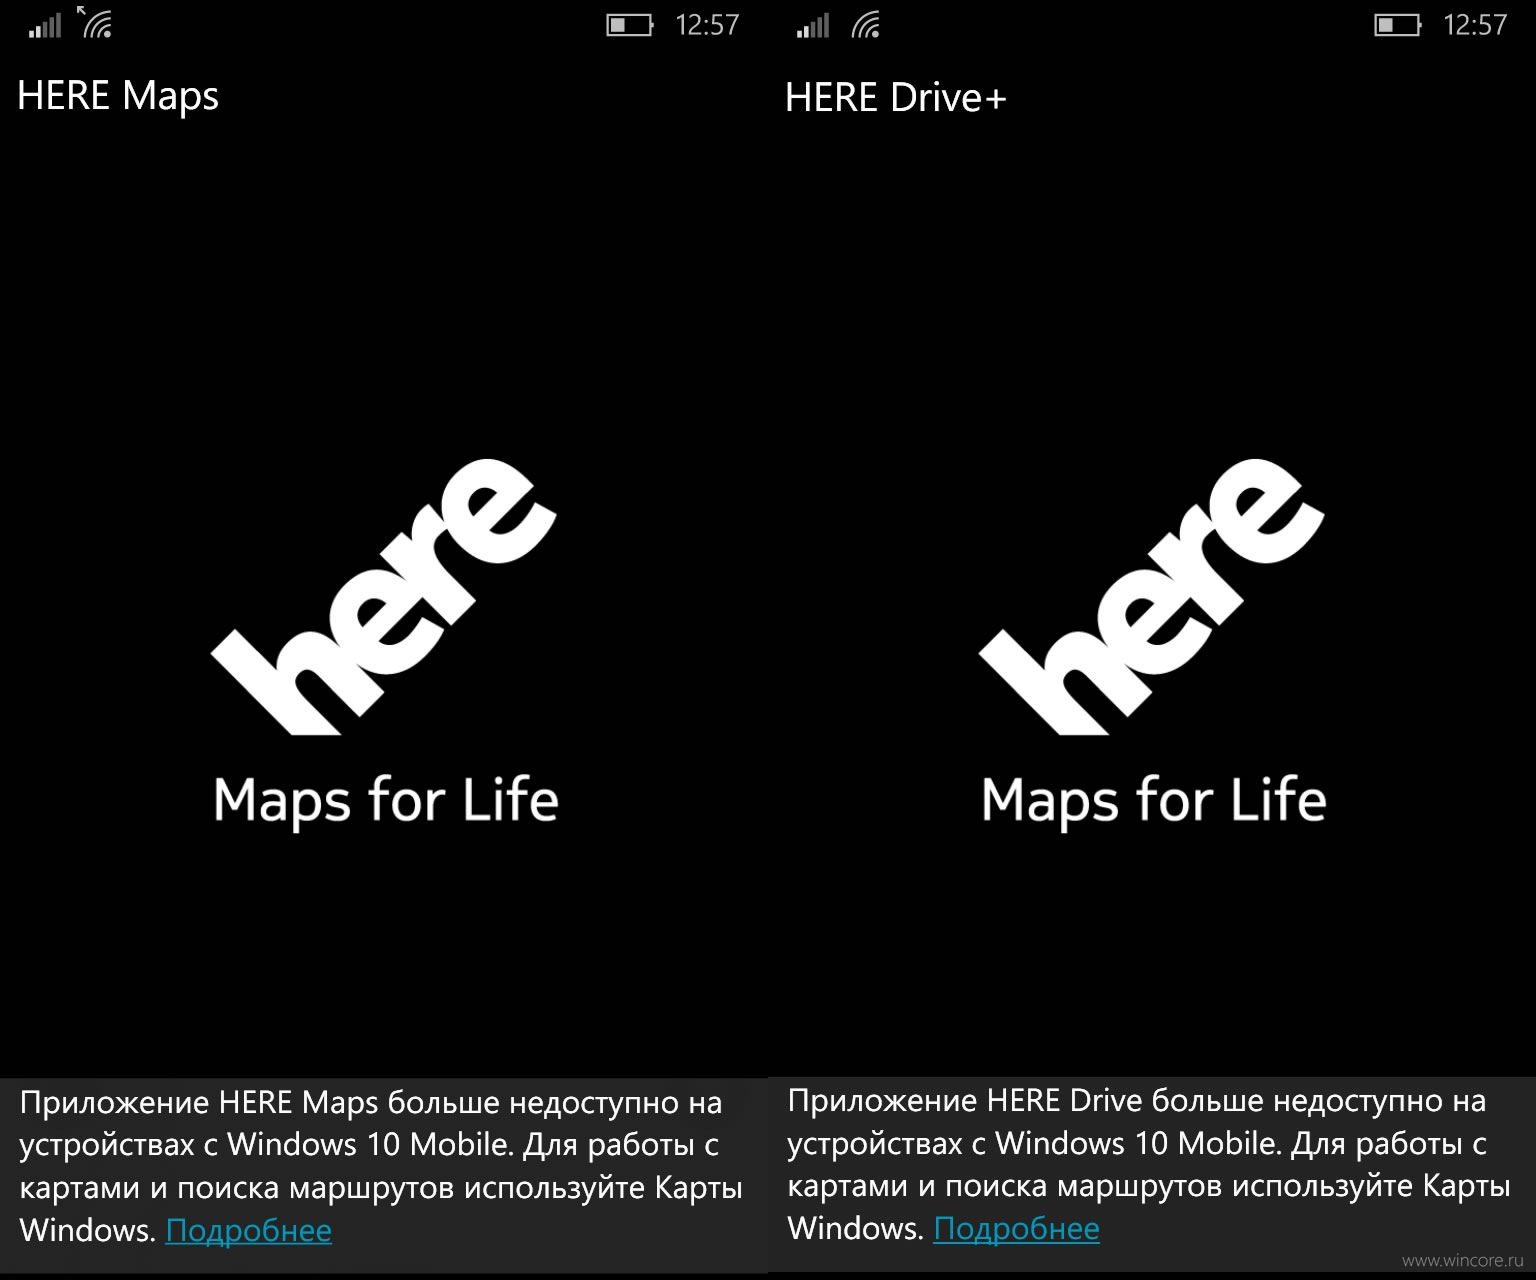This screenshot has height=1280, width=1536.
Task: Open the Подробнее link in HERE Drive+ screen
Action: click(1017, 1228)
